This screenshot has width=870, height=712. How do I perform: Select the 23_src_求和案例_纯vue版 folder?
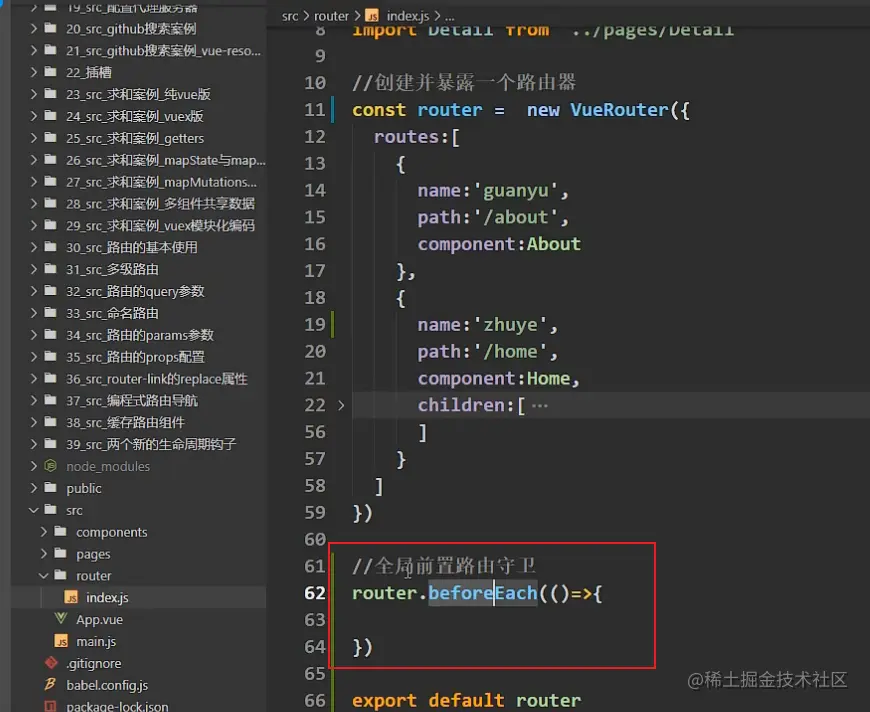tap(139, 94)
